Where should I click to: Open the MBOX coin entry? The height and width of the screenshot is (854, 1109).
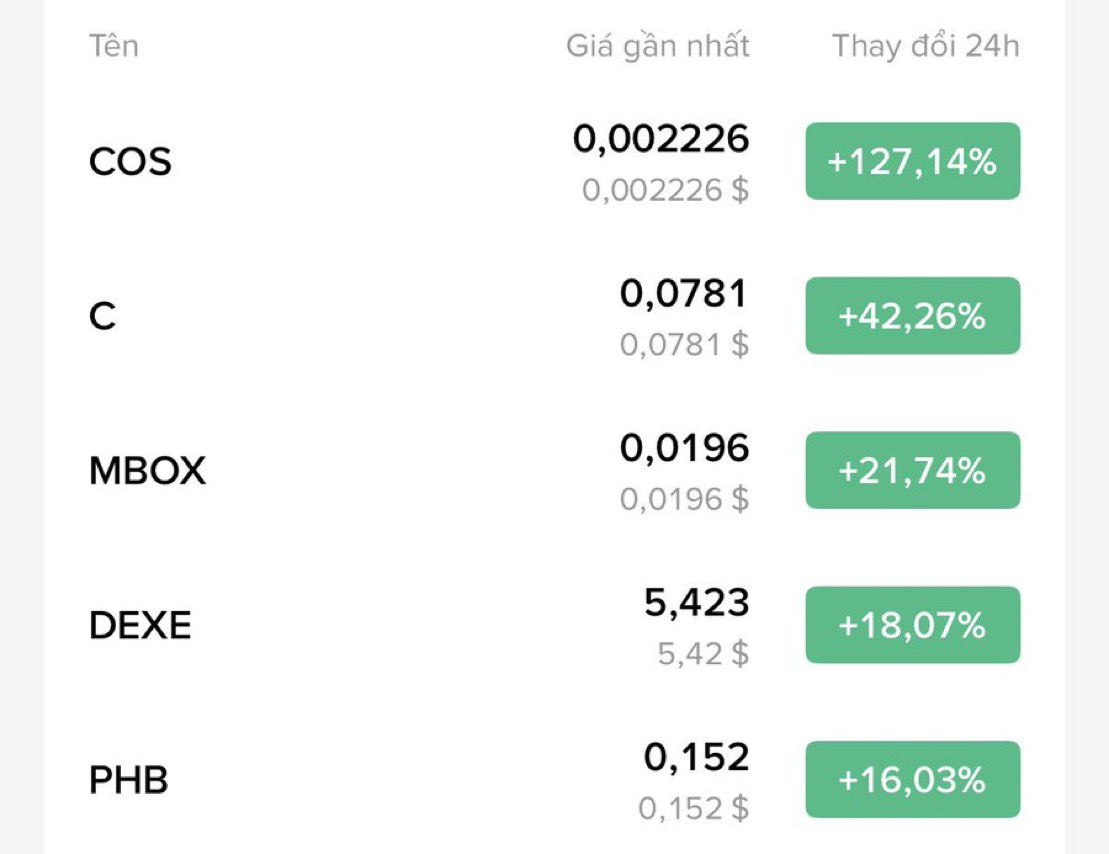pyautogui.click(x=147, y=471)
